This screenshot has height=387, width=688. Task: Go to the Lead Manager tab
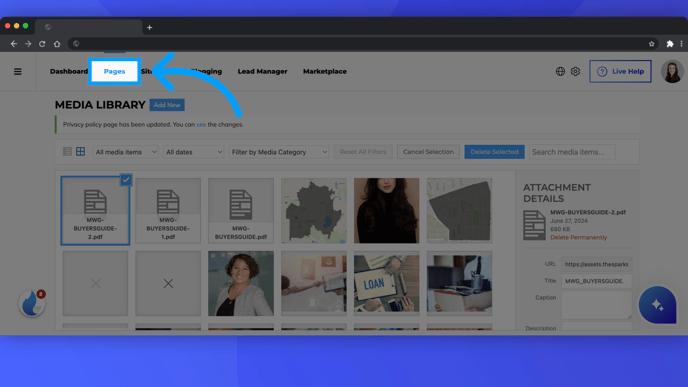(262, 71)
